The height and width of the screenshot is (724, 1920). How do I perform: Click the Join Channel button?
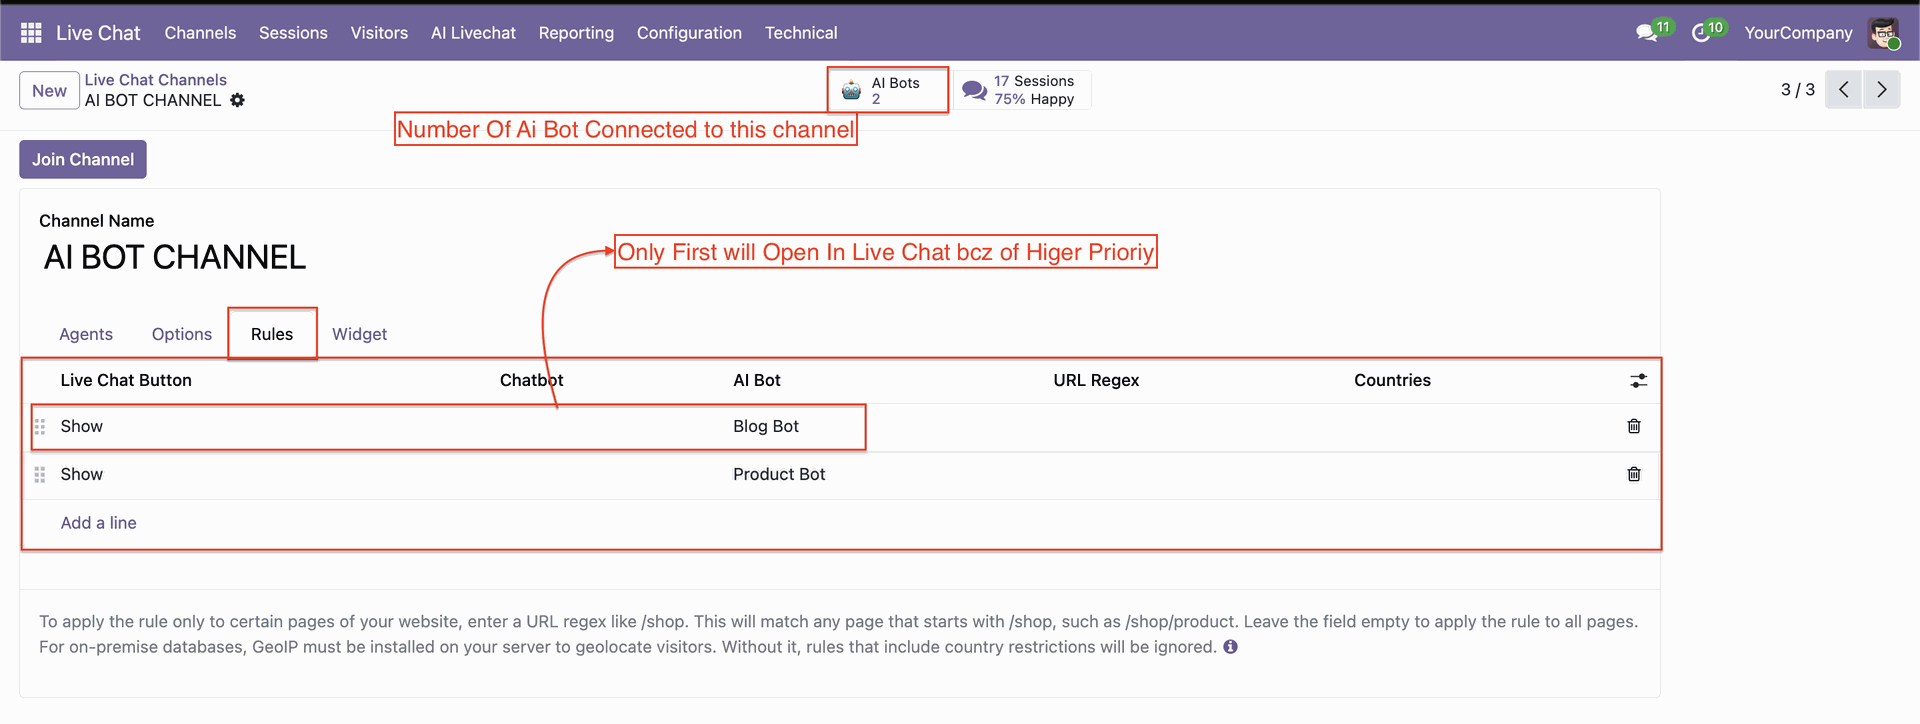click(83, 160)
